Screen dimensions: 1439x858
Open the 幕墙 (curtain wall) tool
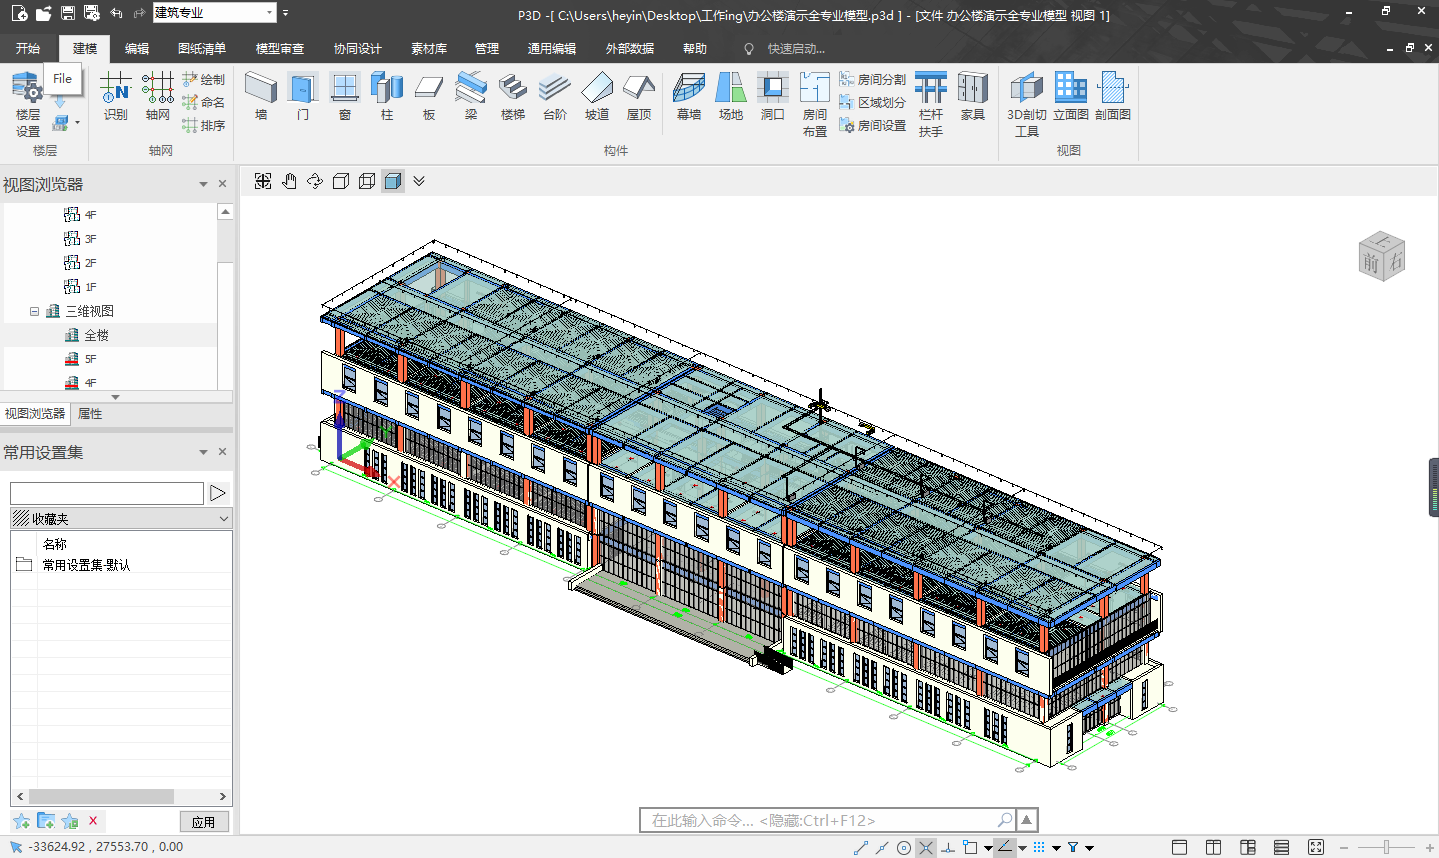click(x=688, y=97)
